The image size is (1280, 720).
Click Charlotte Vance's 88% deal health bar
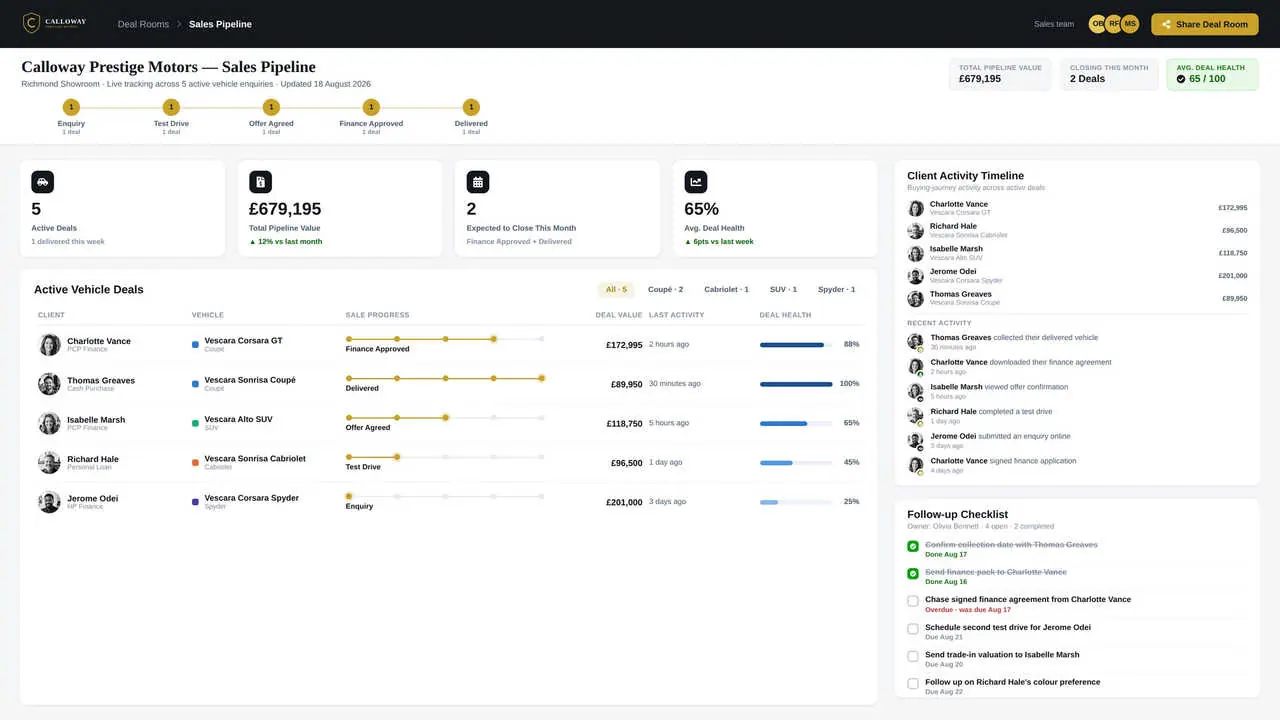pyautogui.click(x=796, y=345)
